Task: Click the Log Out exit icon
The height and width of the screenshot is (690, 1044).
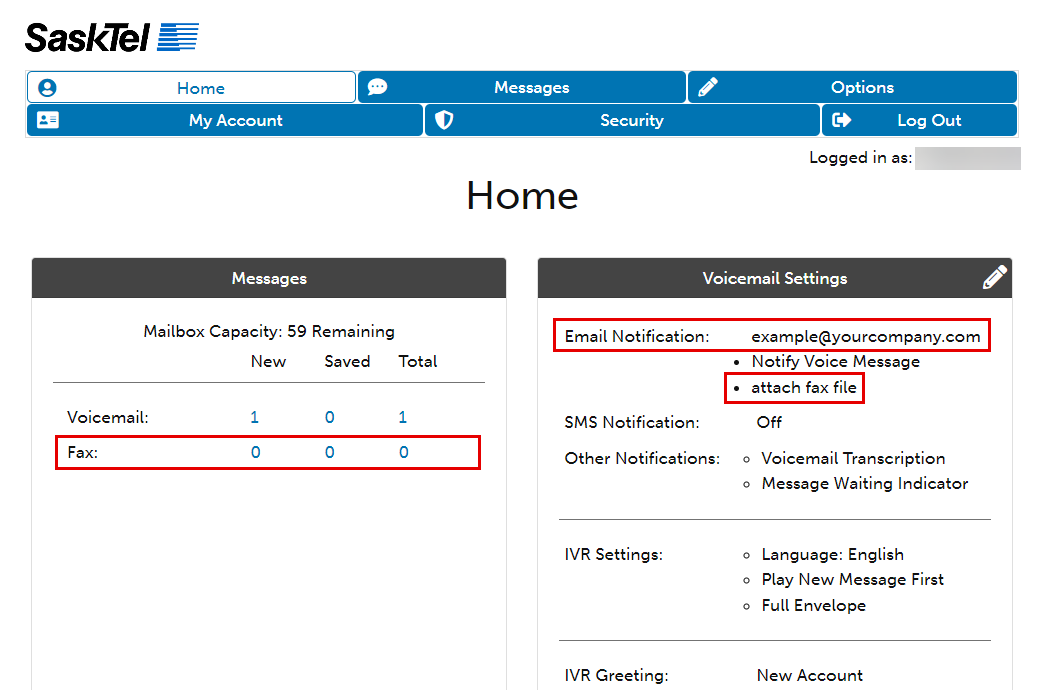Action: point(843,120)
